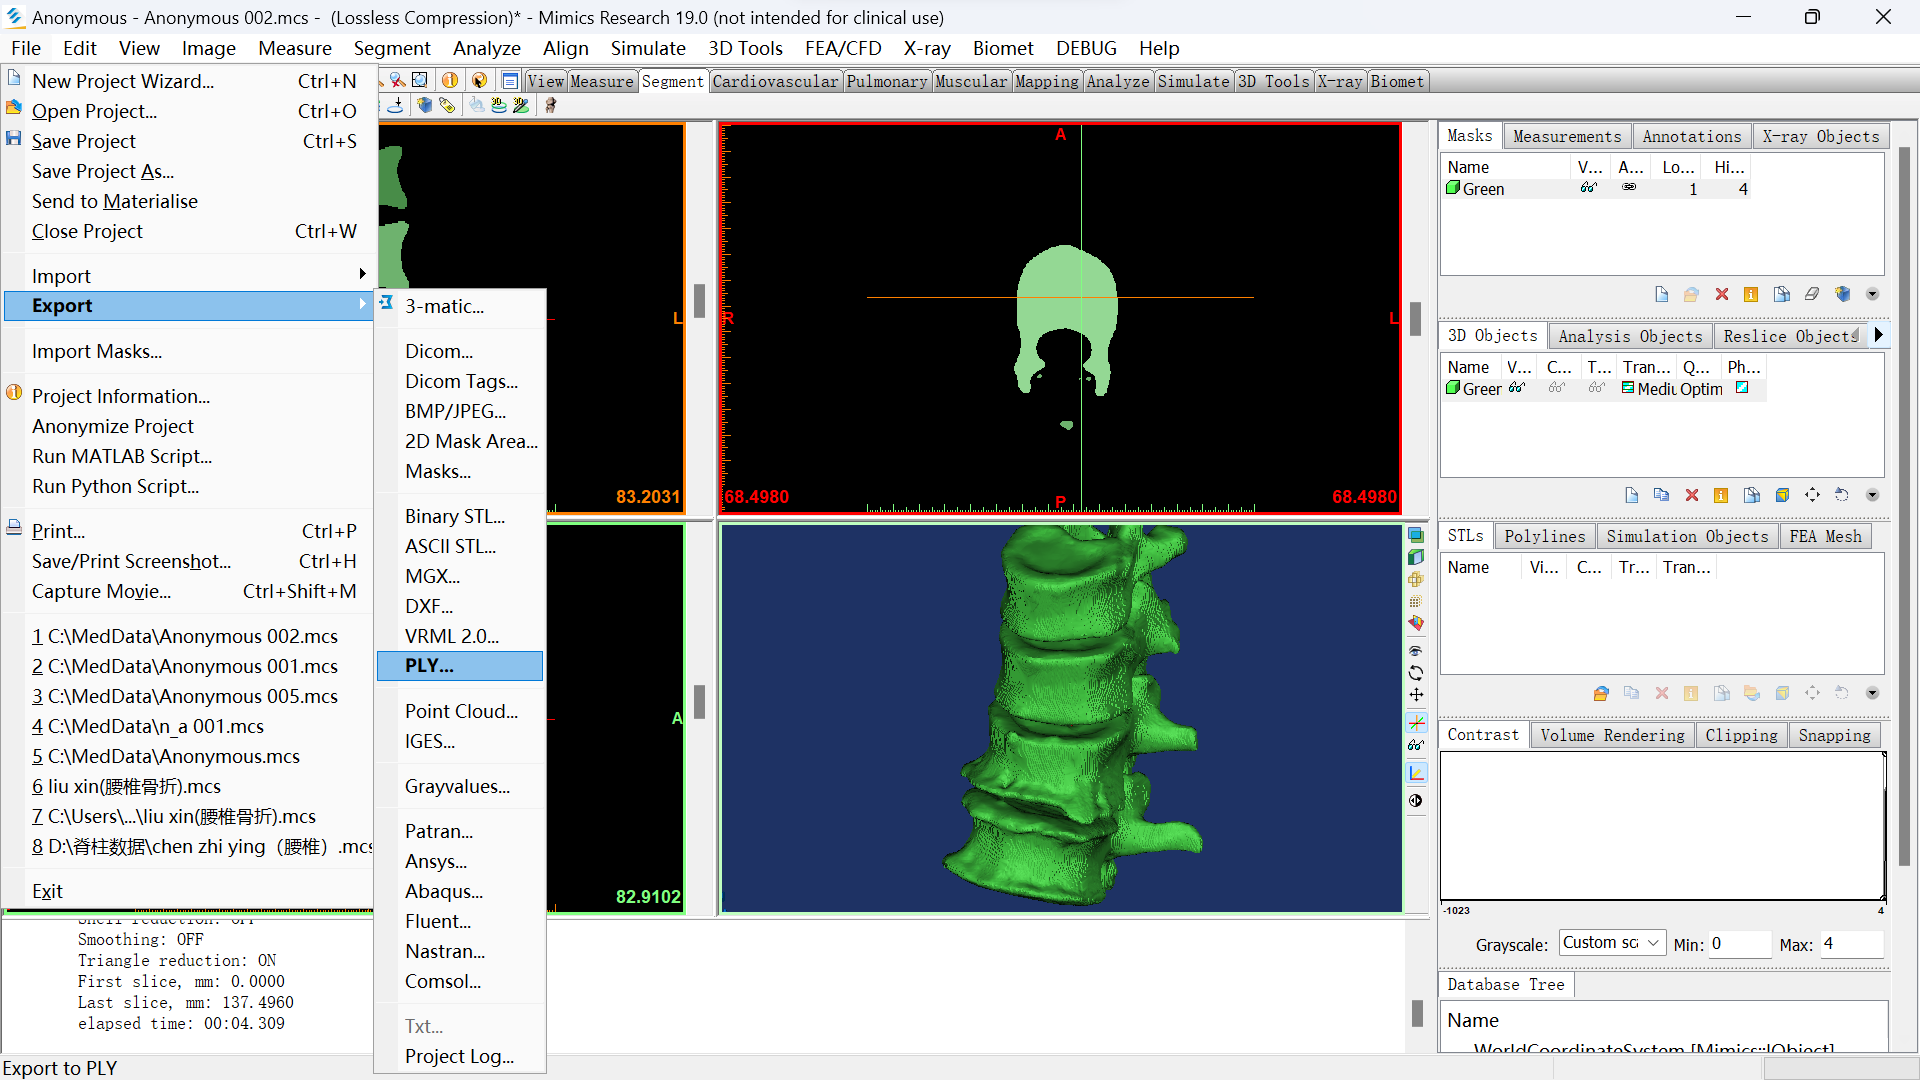Click the pan view icon in 3D toolbar
The width and height of the screenshot is (1920, 1080).
1416,695
